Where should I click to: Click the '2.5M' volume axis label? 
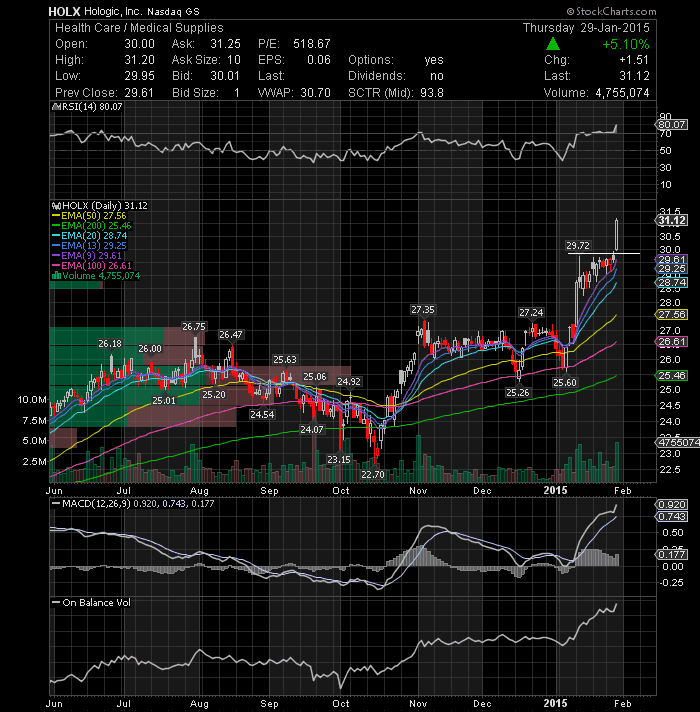click(35, 461)
